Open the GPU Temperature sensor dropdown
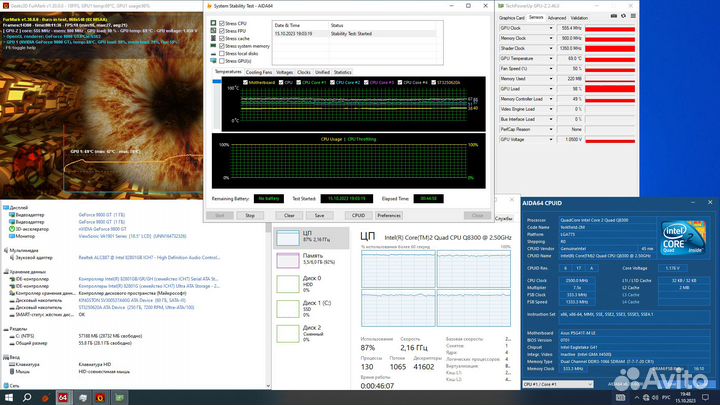This screenshot has width=720, height=405. tap(551, 59)
